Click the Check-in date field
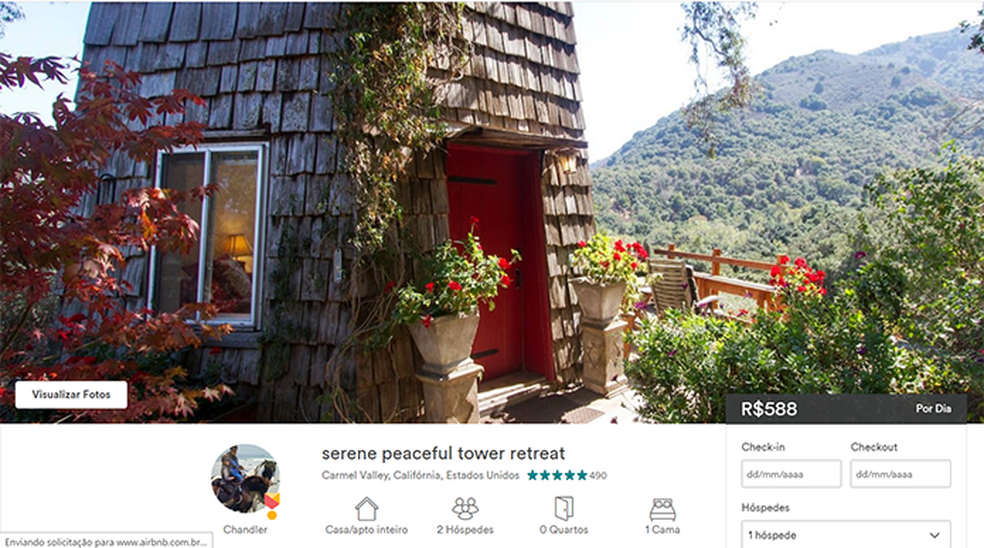984x548 pixels. click(x=791, y=474)
